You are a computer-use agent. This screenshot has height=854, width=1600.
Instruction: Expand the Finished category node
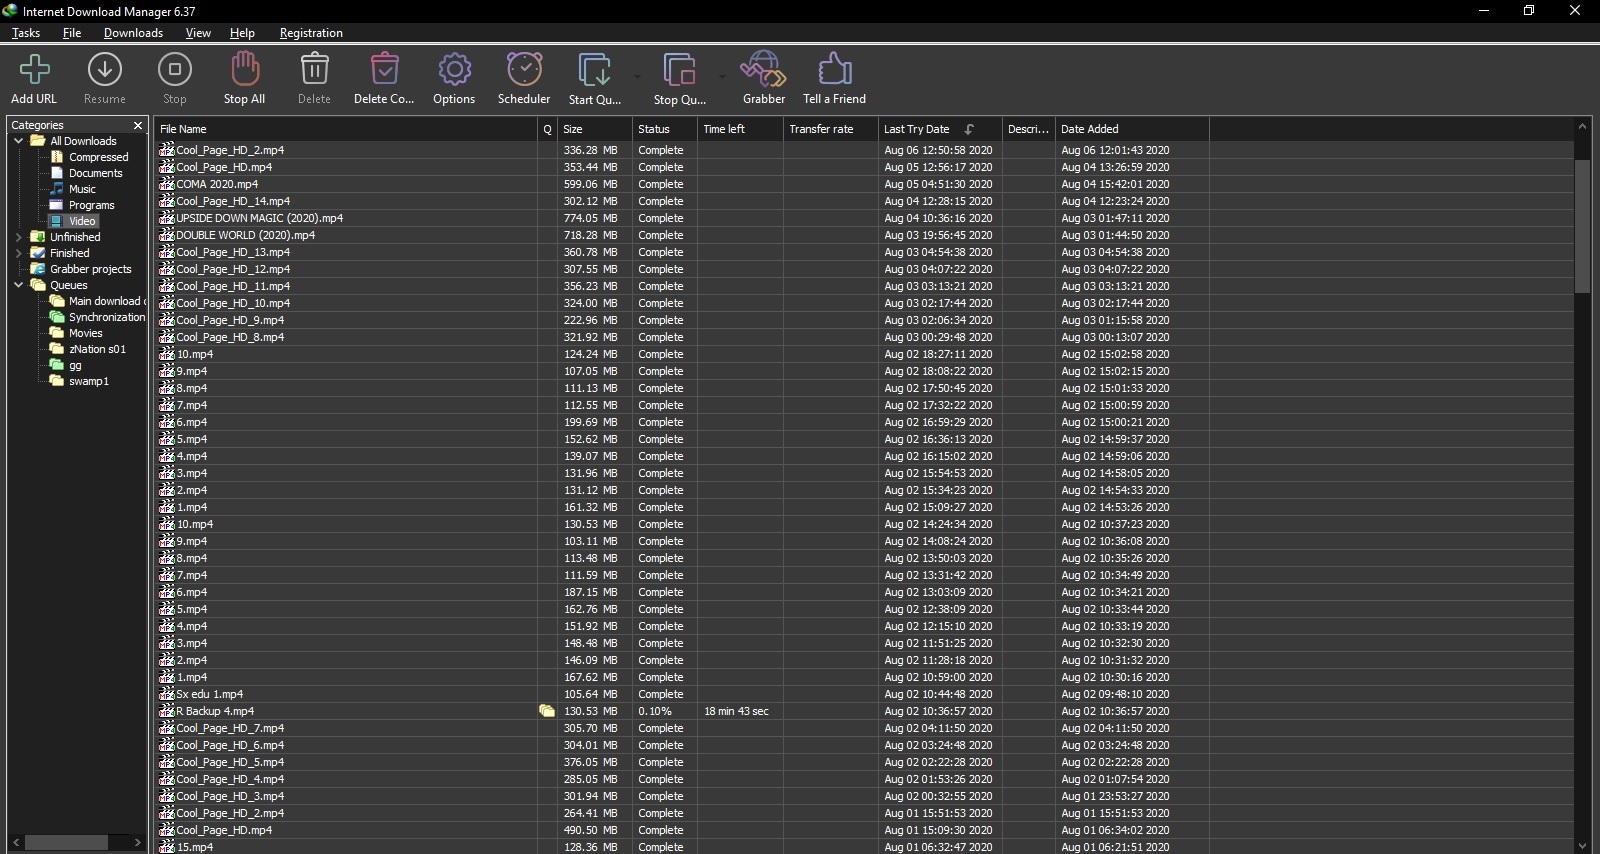19,253
